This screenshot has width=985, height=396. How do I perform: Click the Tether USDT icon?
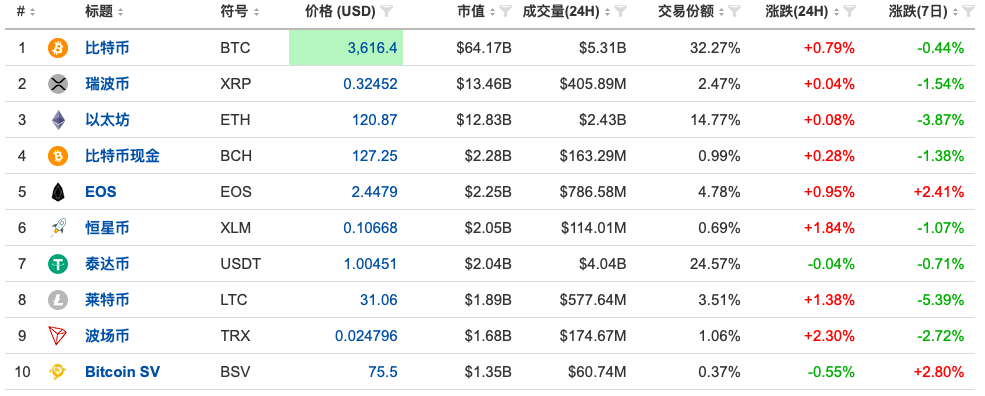click(58, 264)
